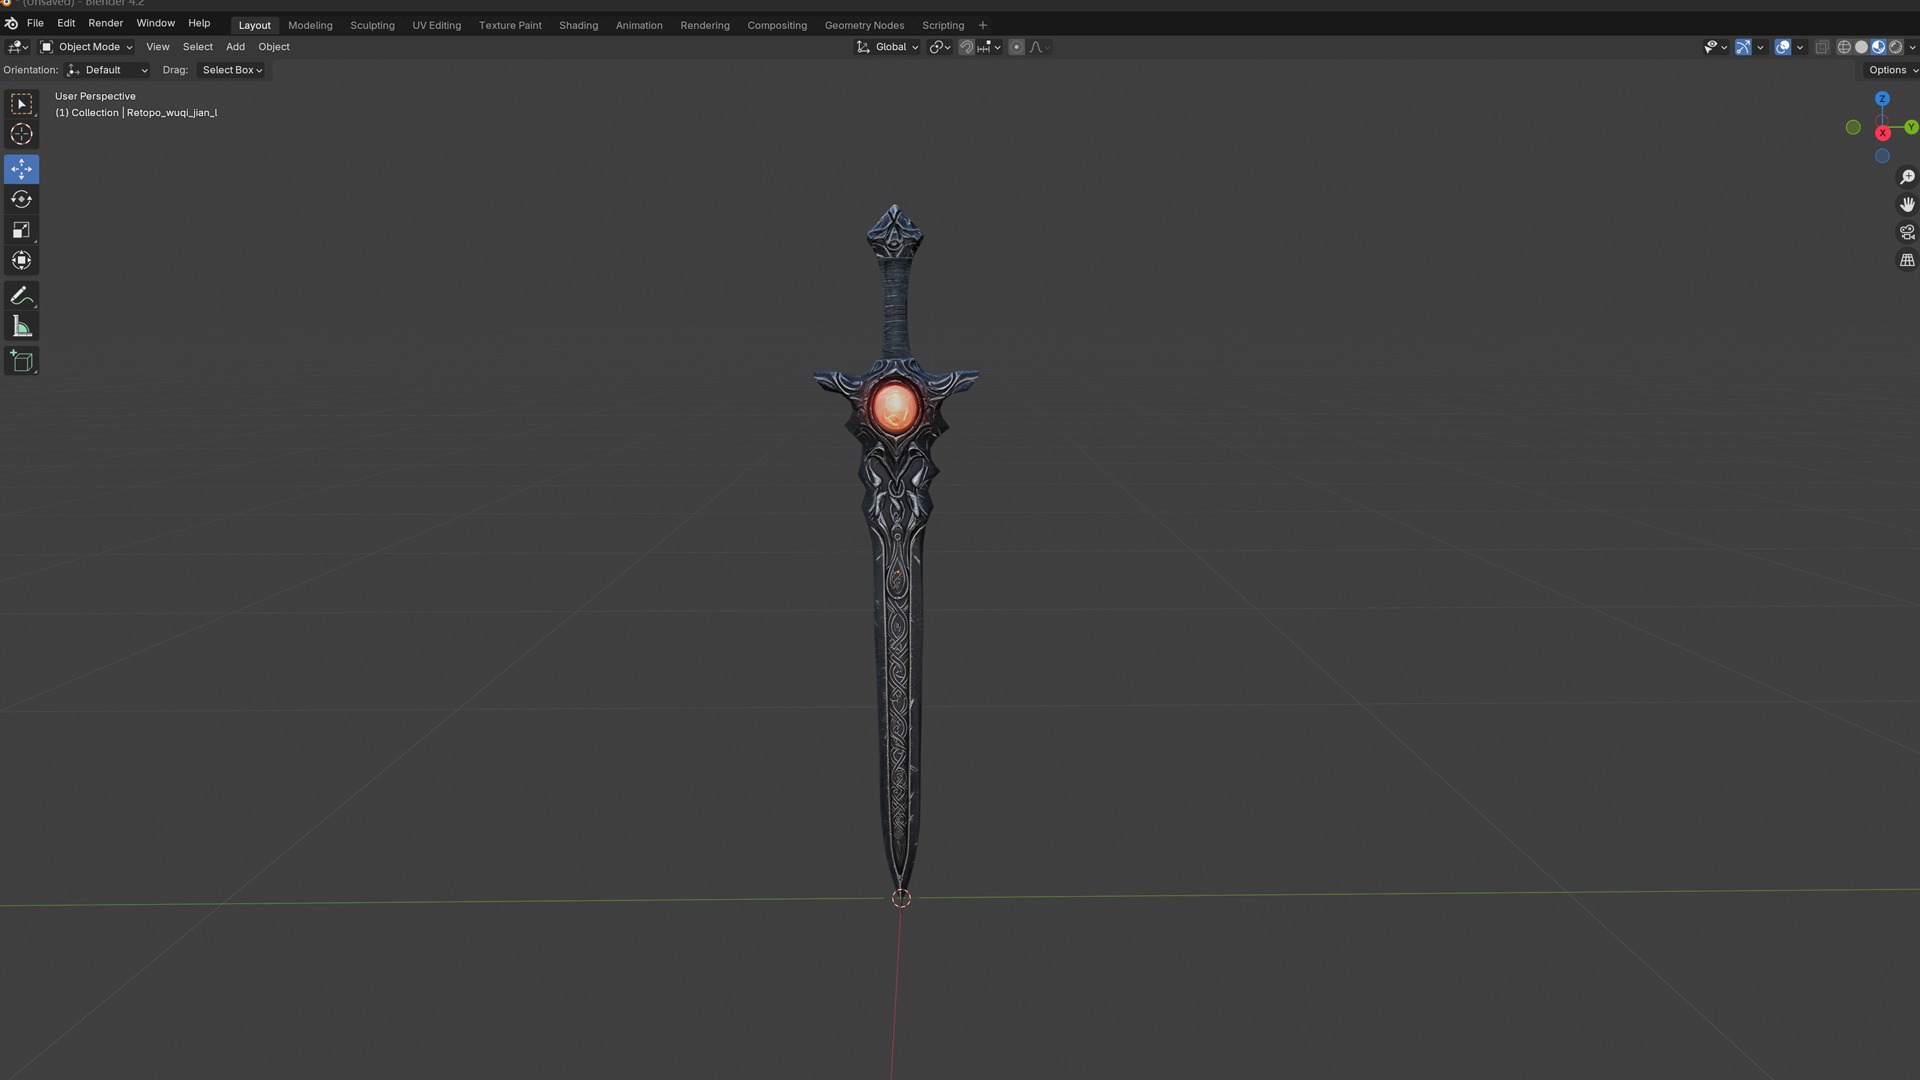Switch perspective/orthographic grid icon
Image resolution: width=1920 pixels, height=1080 pixels.
coord(1907,260)
